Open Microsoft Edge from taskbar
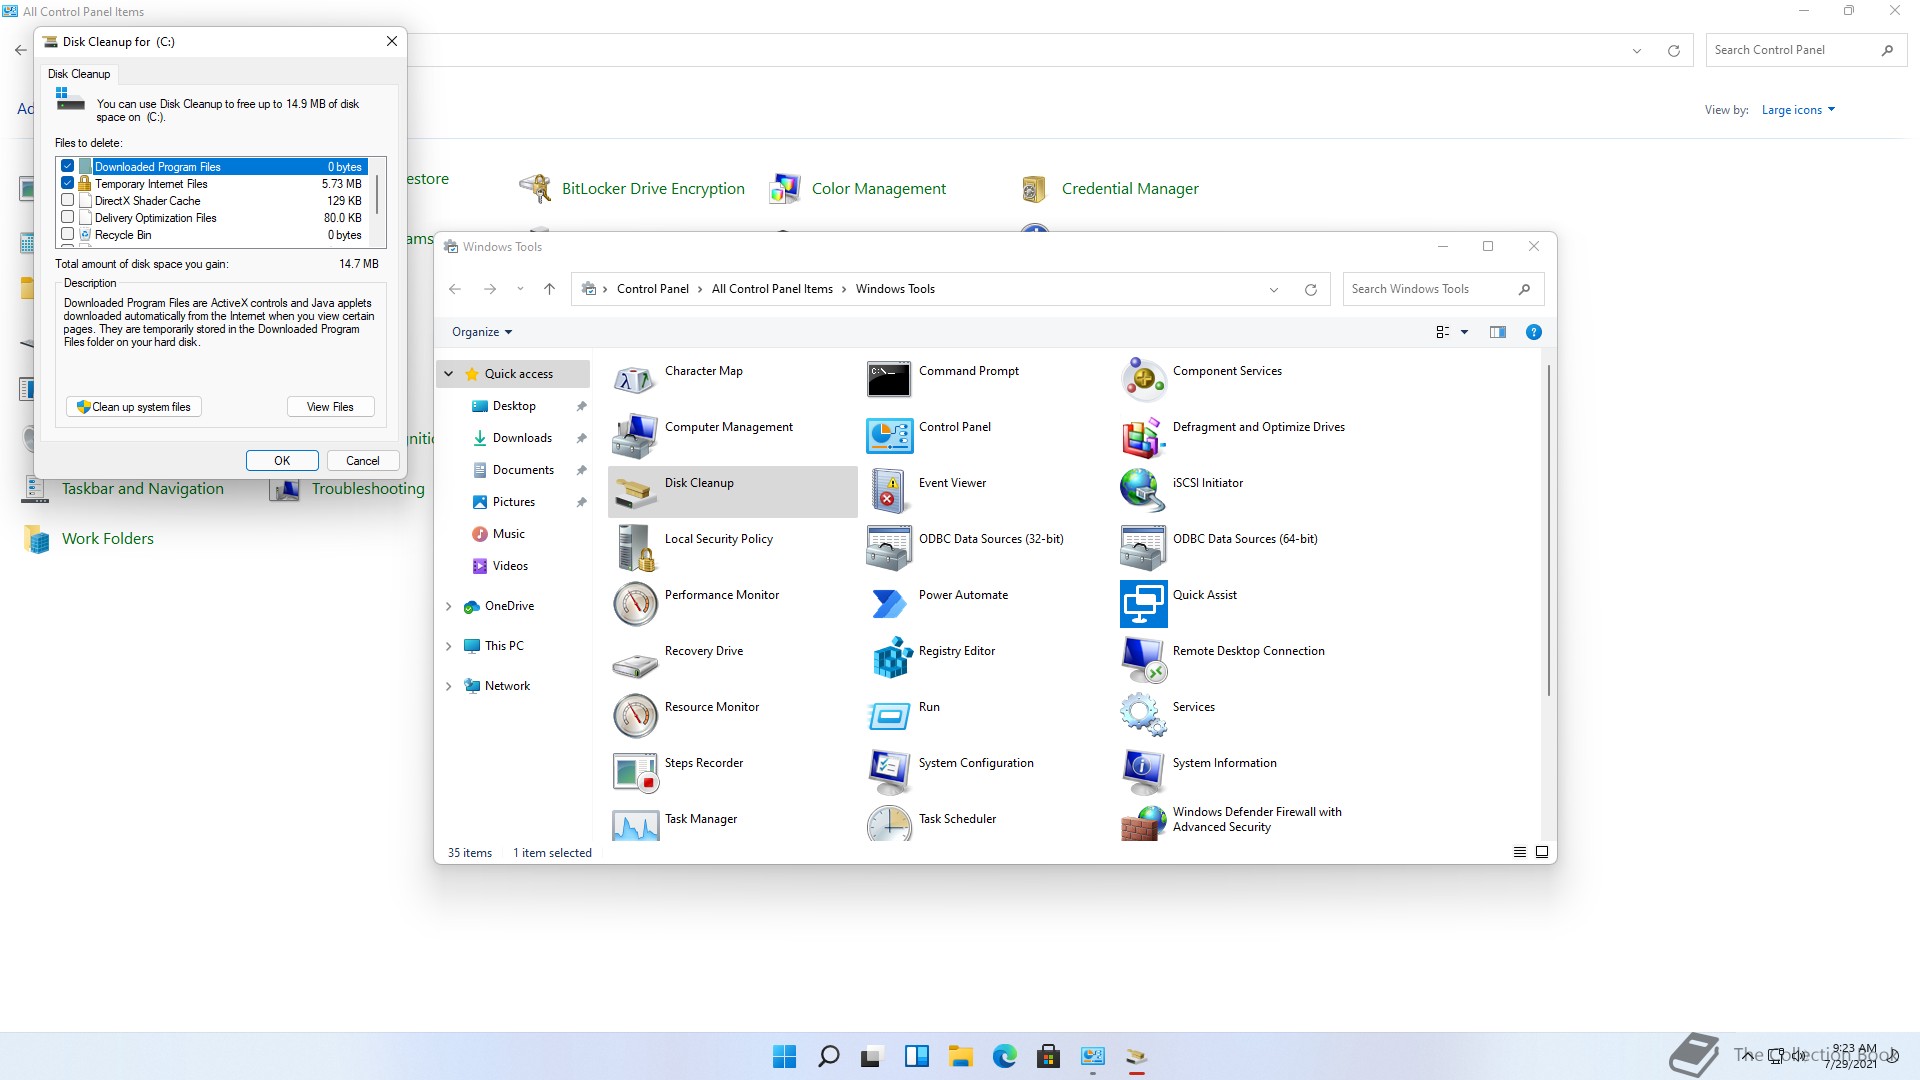This screenshot has width=1920, height=1080. coord(1004,1056)
